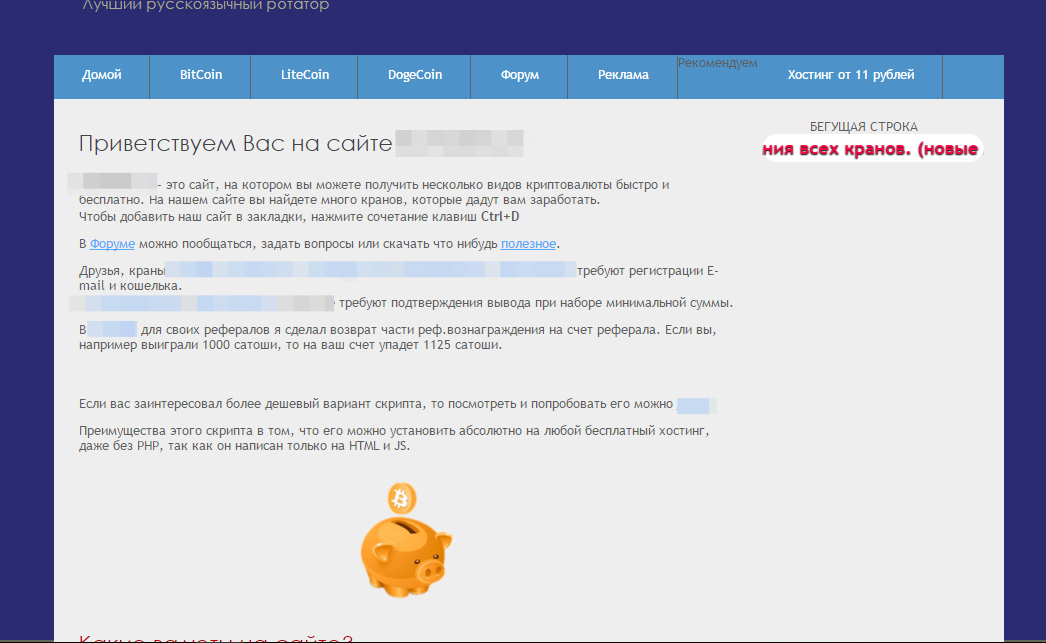The width and height of the screenshot is (1046, 643).
Task: Click the Ctrl+D shortcut text
Action: coord(500,217)
